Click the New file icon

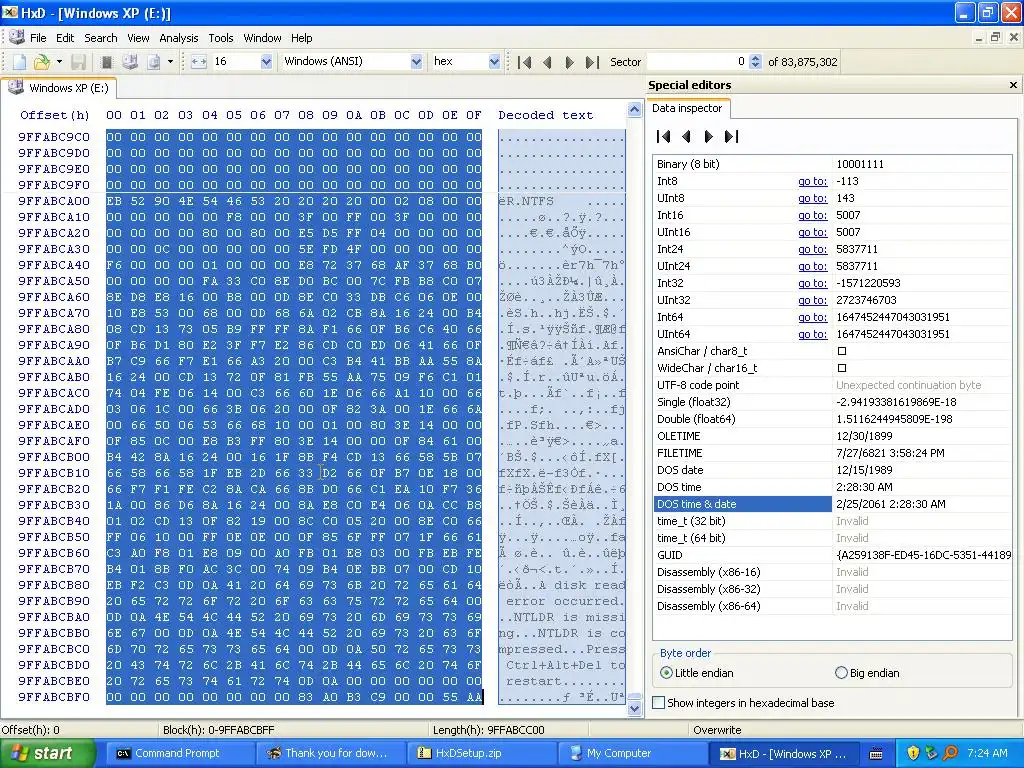click(x=20, y=62)
